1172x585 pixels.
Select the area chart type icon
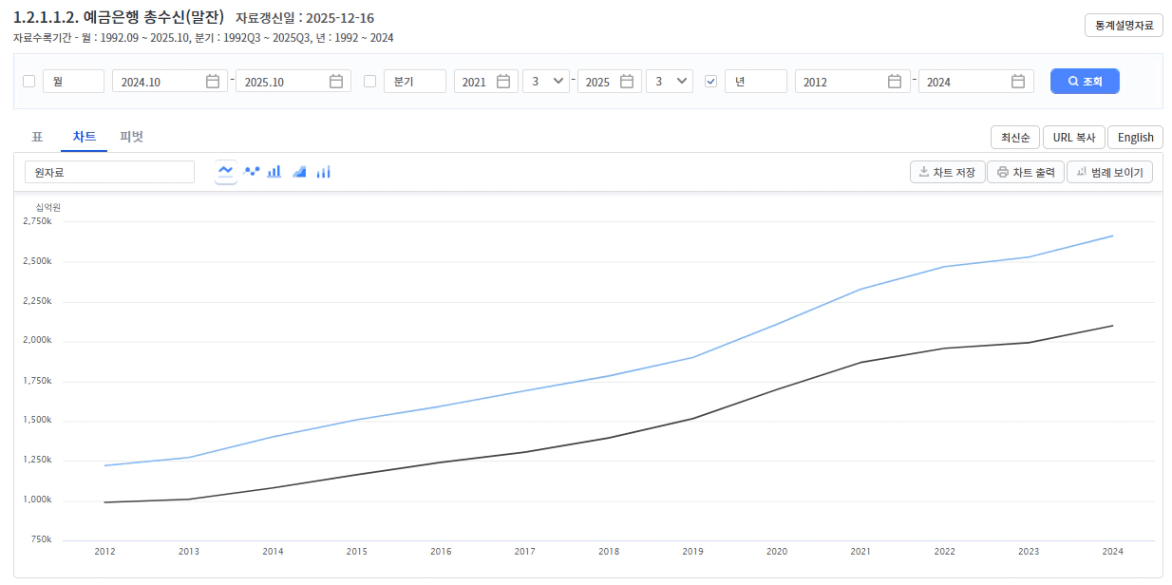299,172
